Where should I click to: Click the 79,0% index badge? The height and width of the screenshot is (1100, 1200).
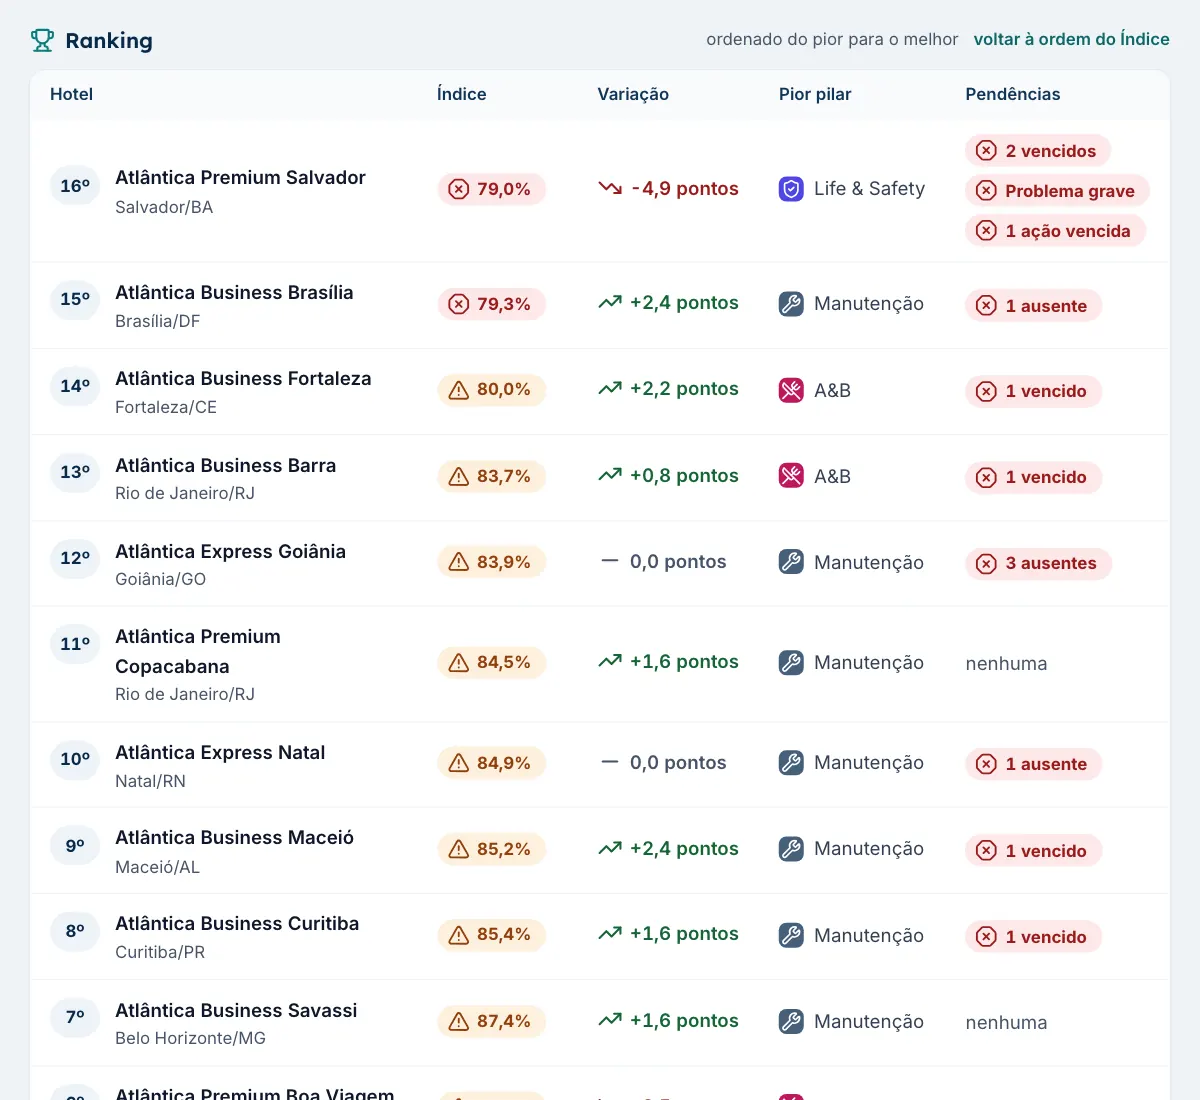coord(491,189)
